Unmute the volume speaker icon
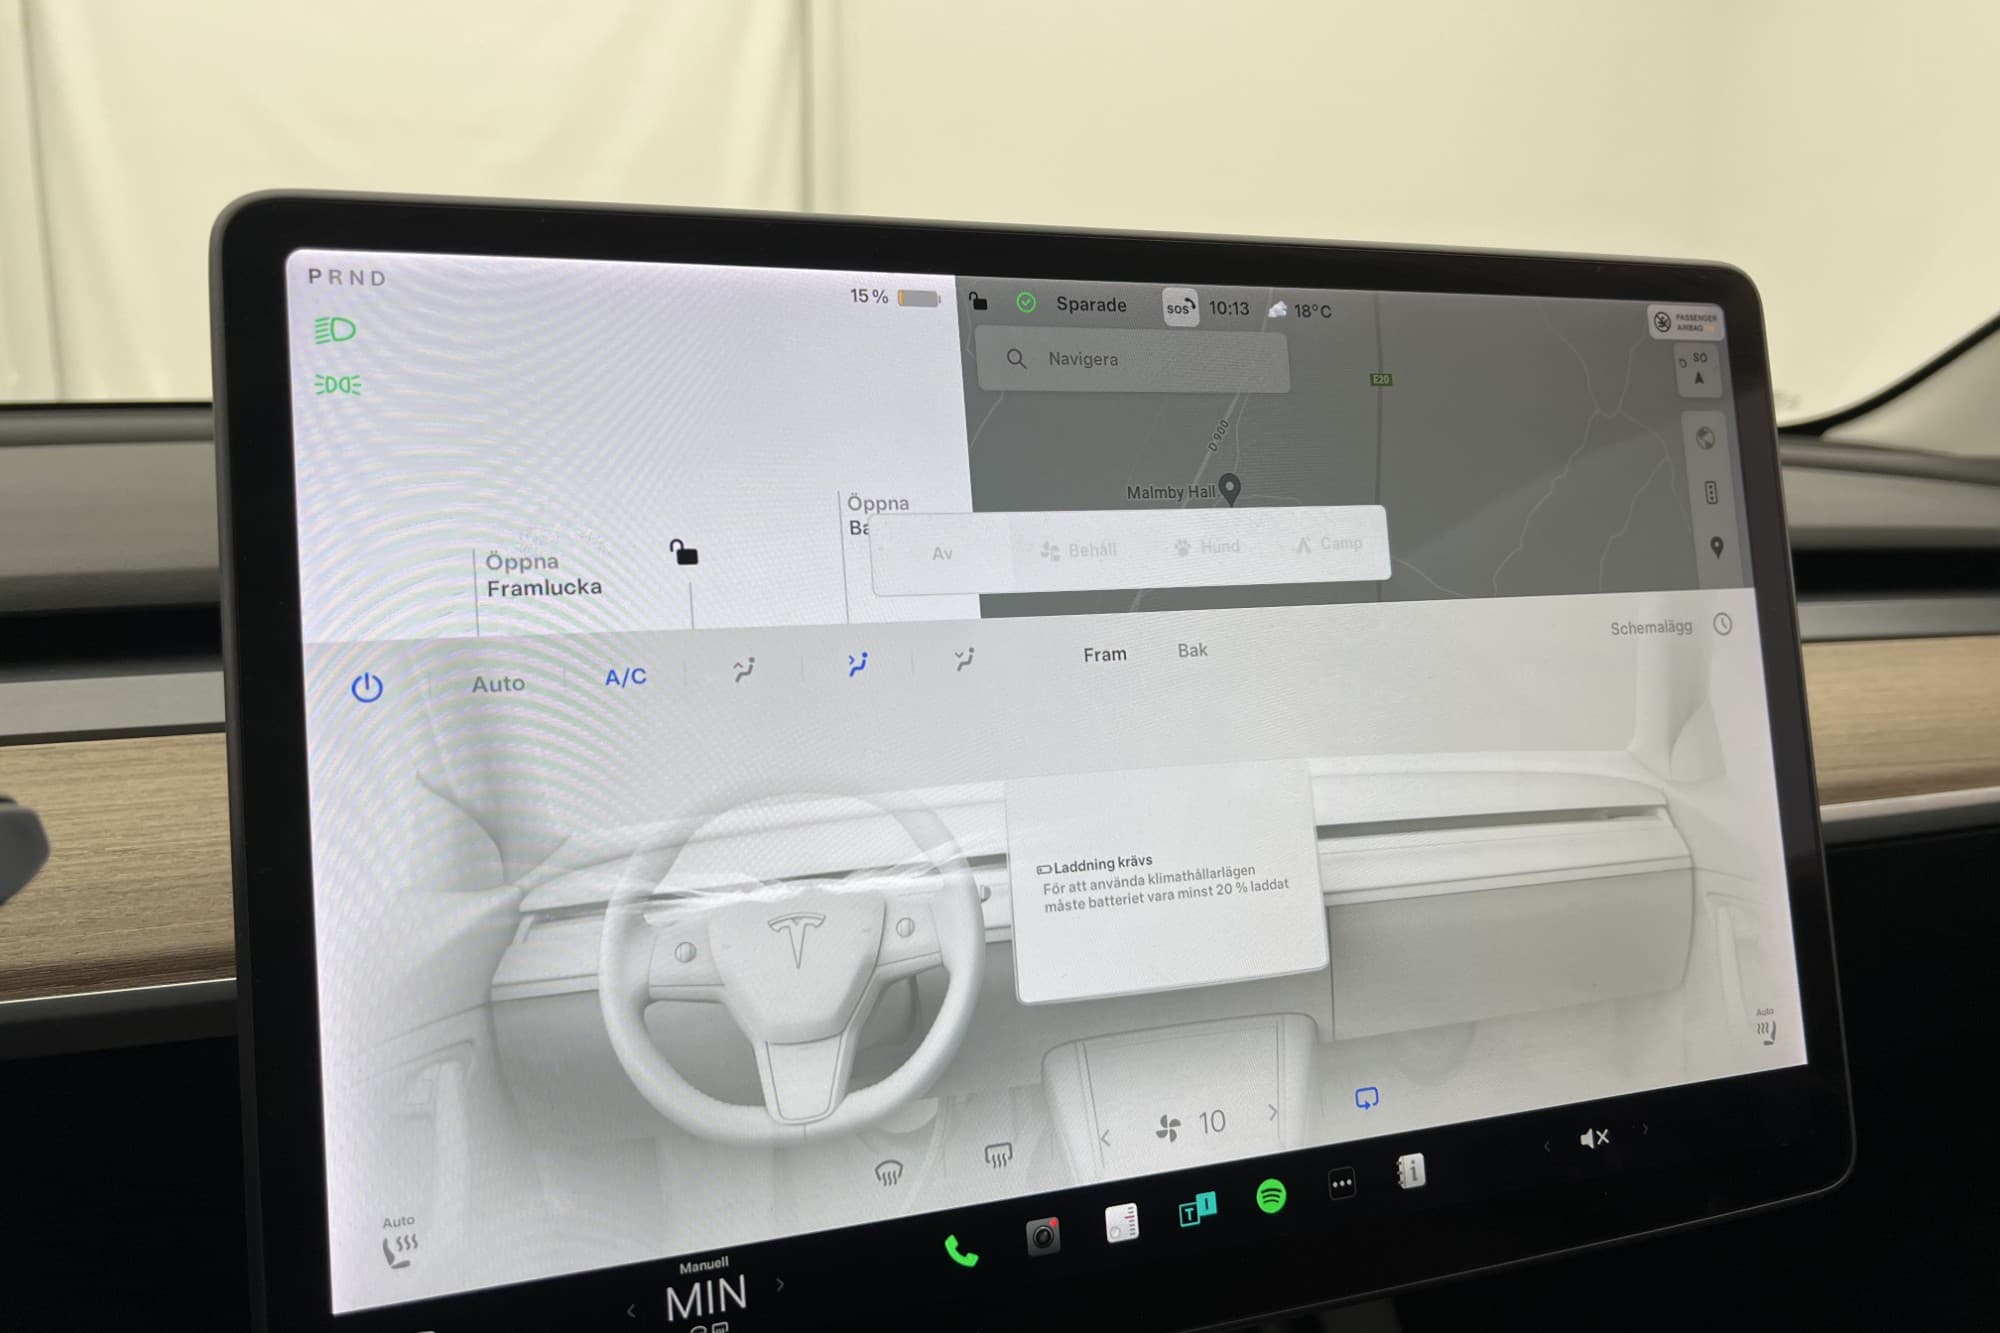2000x1333 pixels. (1594, 1138)
